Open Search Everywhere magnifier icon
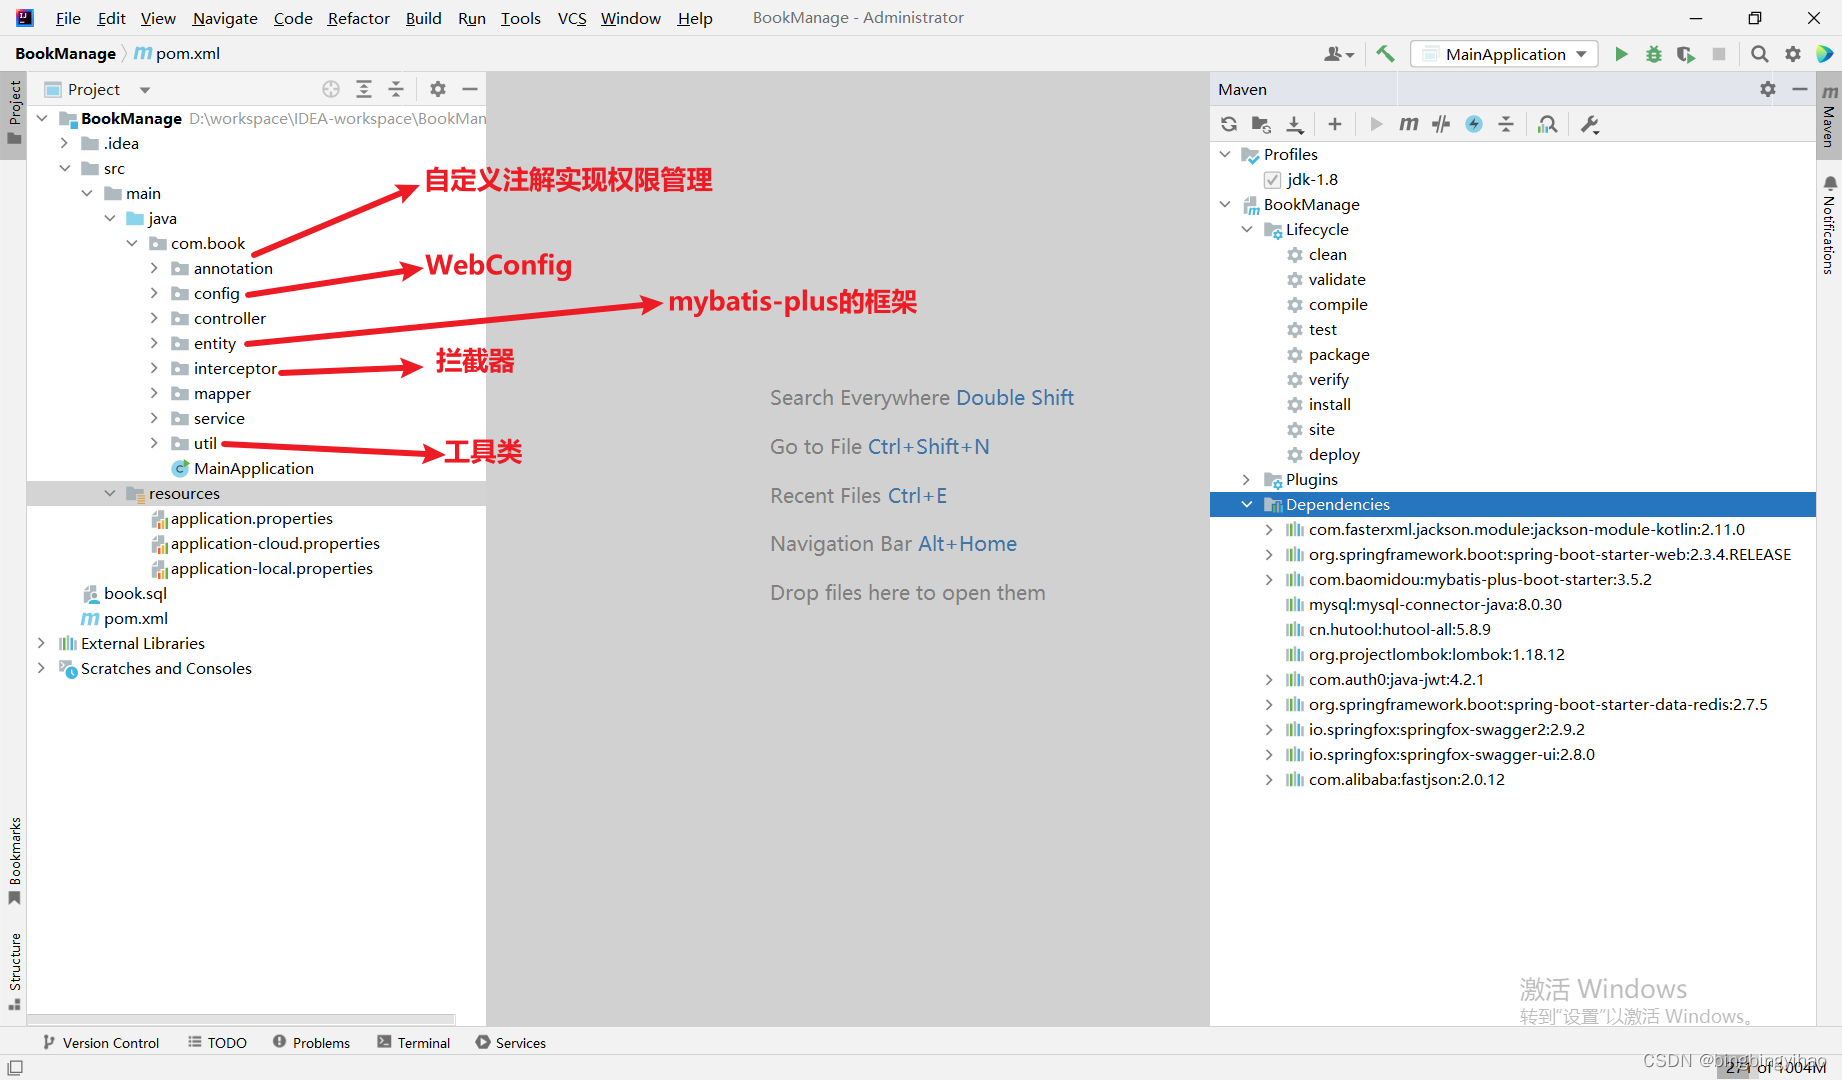The image size is (1842, 1080). click(x=1760, y=54)
